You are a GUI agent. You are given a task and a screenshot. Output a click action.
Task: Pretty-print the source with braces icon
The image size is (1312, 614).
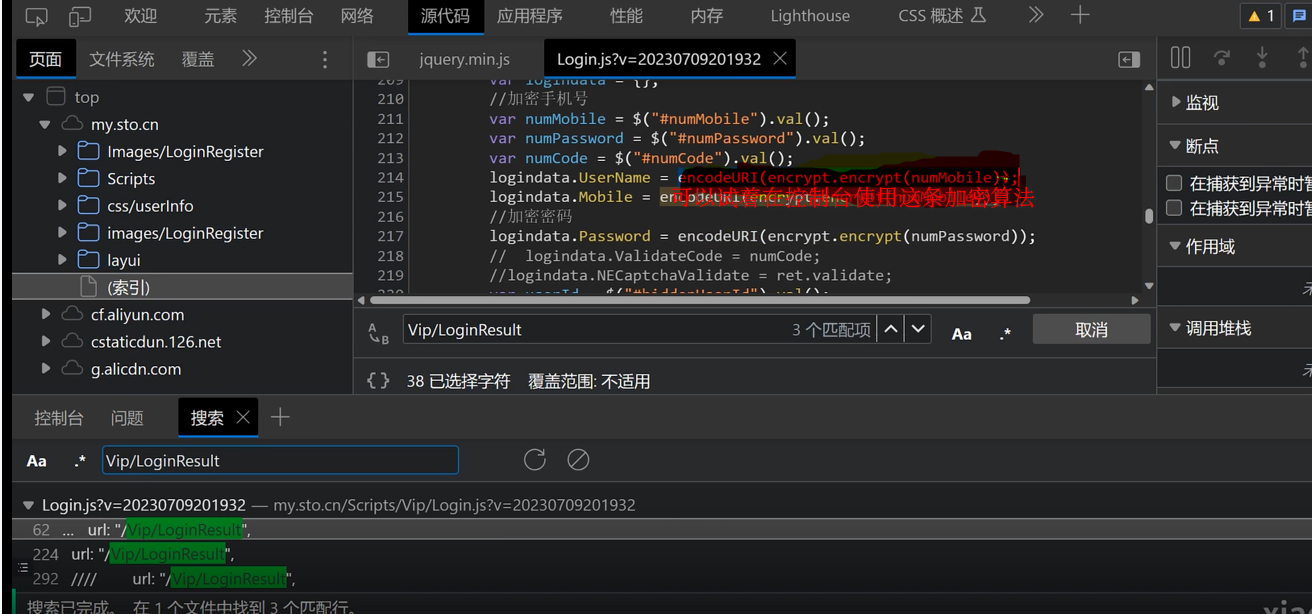pos(378,381)
